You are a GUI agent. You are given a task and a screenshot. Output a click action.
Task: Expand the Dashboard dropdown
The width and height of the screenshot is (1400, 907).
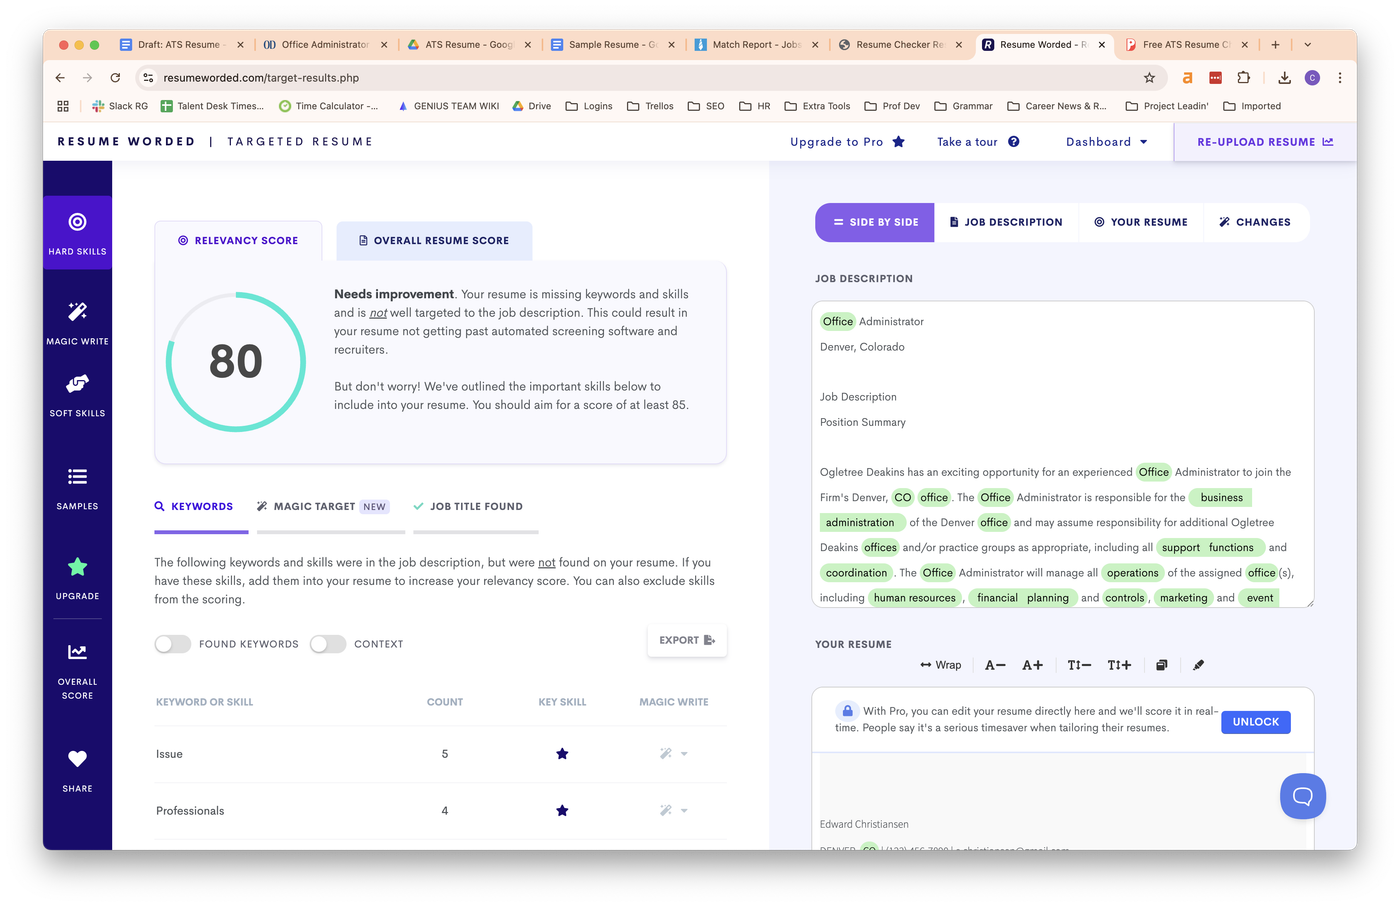click(x=1107, y=142)
